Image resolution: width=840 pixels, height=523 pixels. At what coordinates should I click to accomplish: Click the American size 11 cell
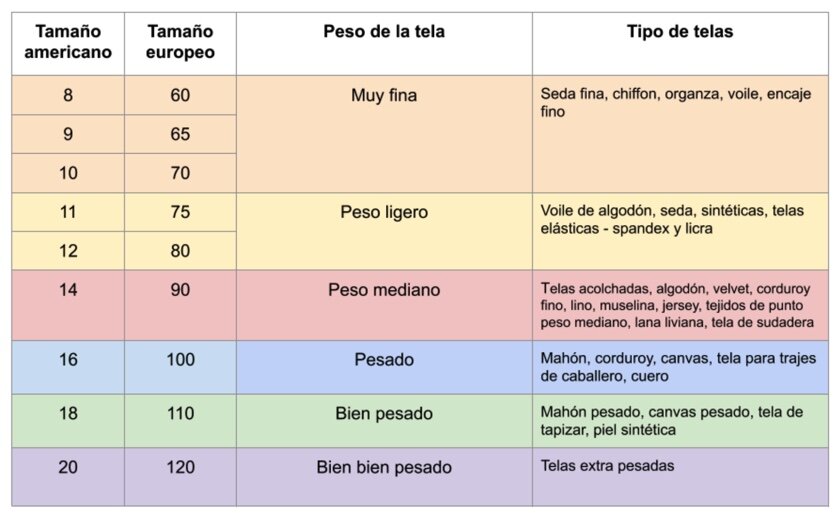[68, 212]
